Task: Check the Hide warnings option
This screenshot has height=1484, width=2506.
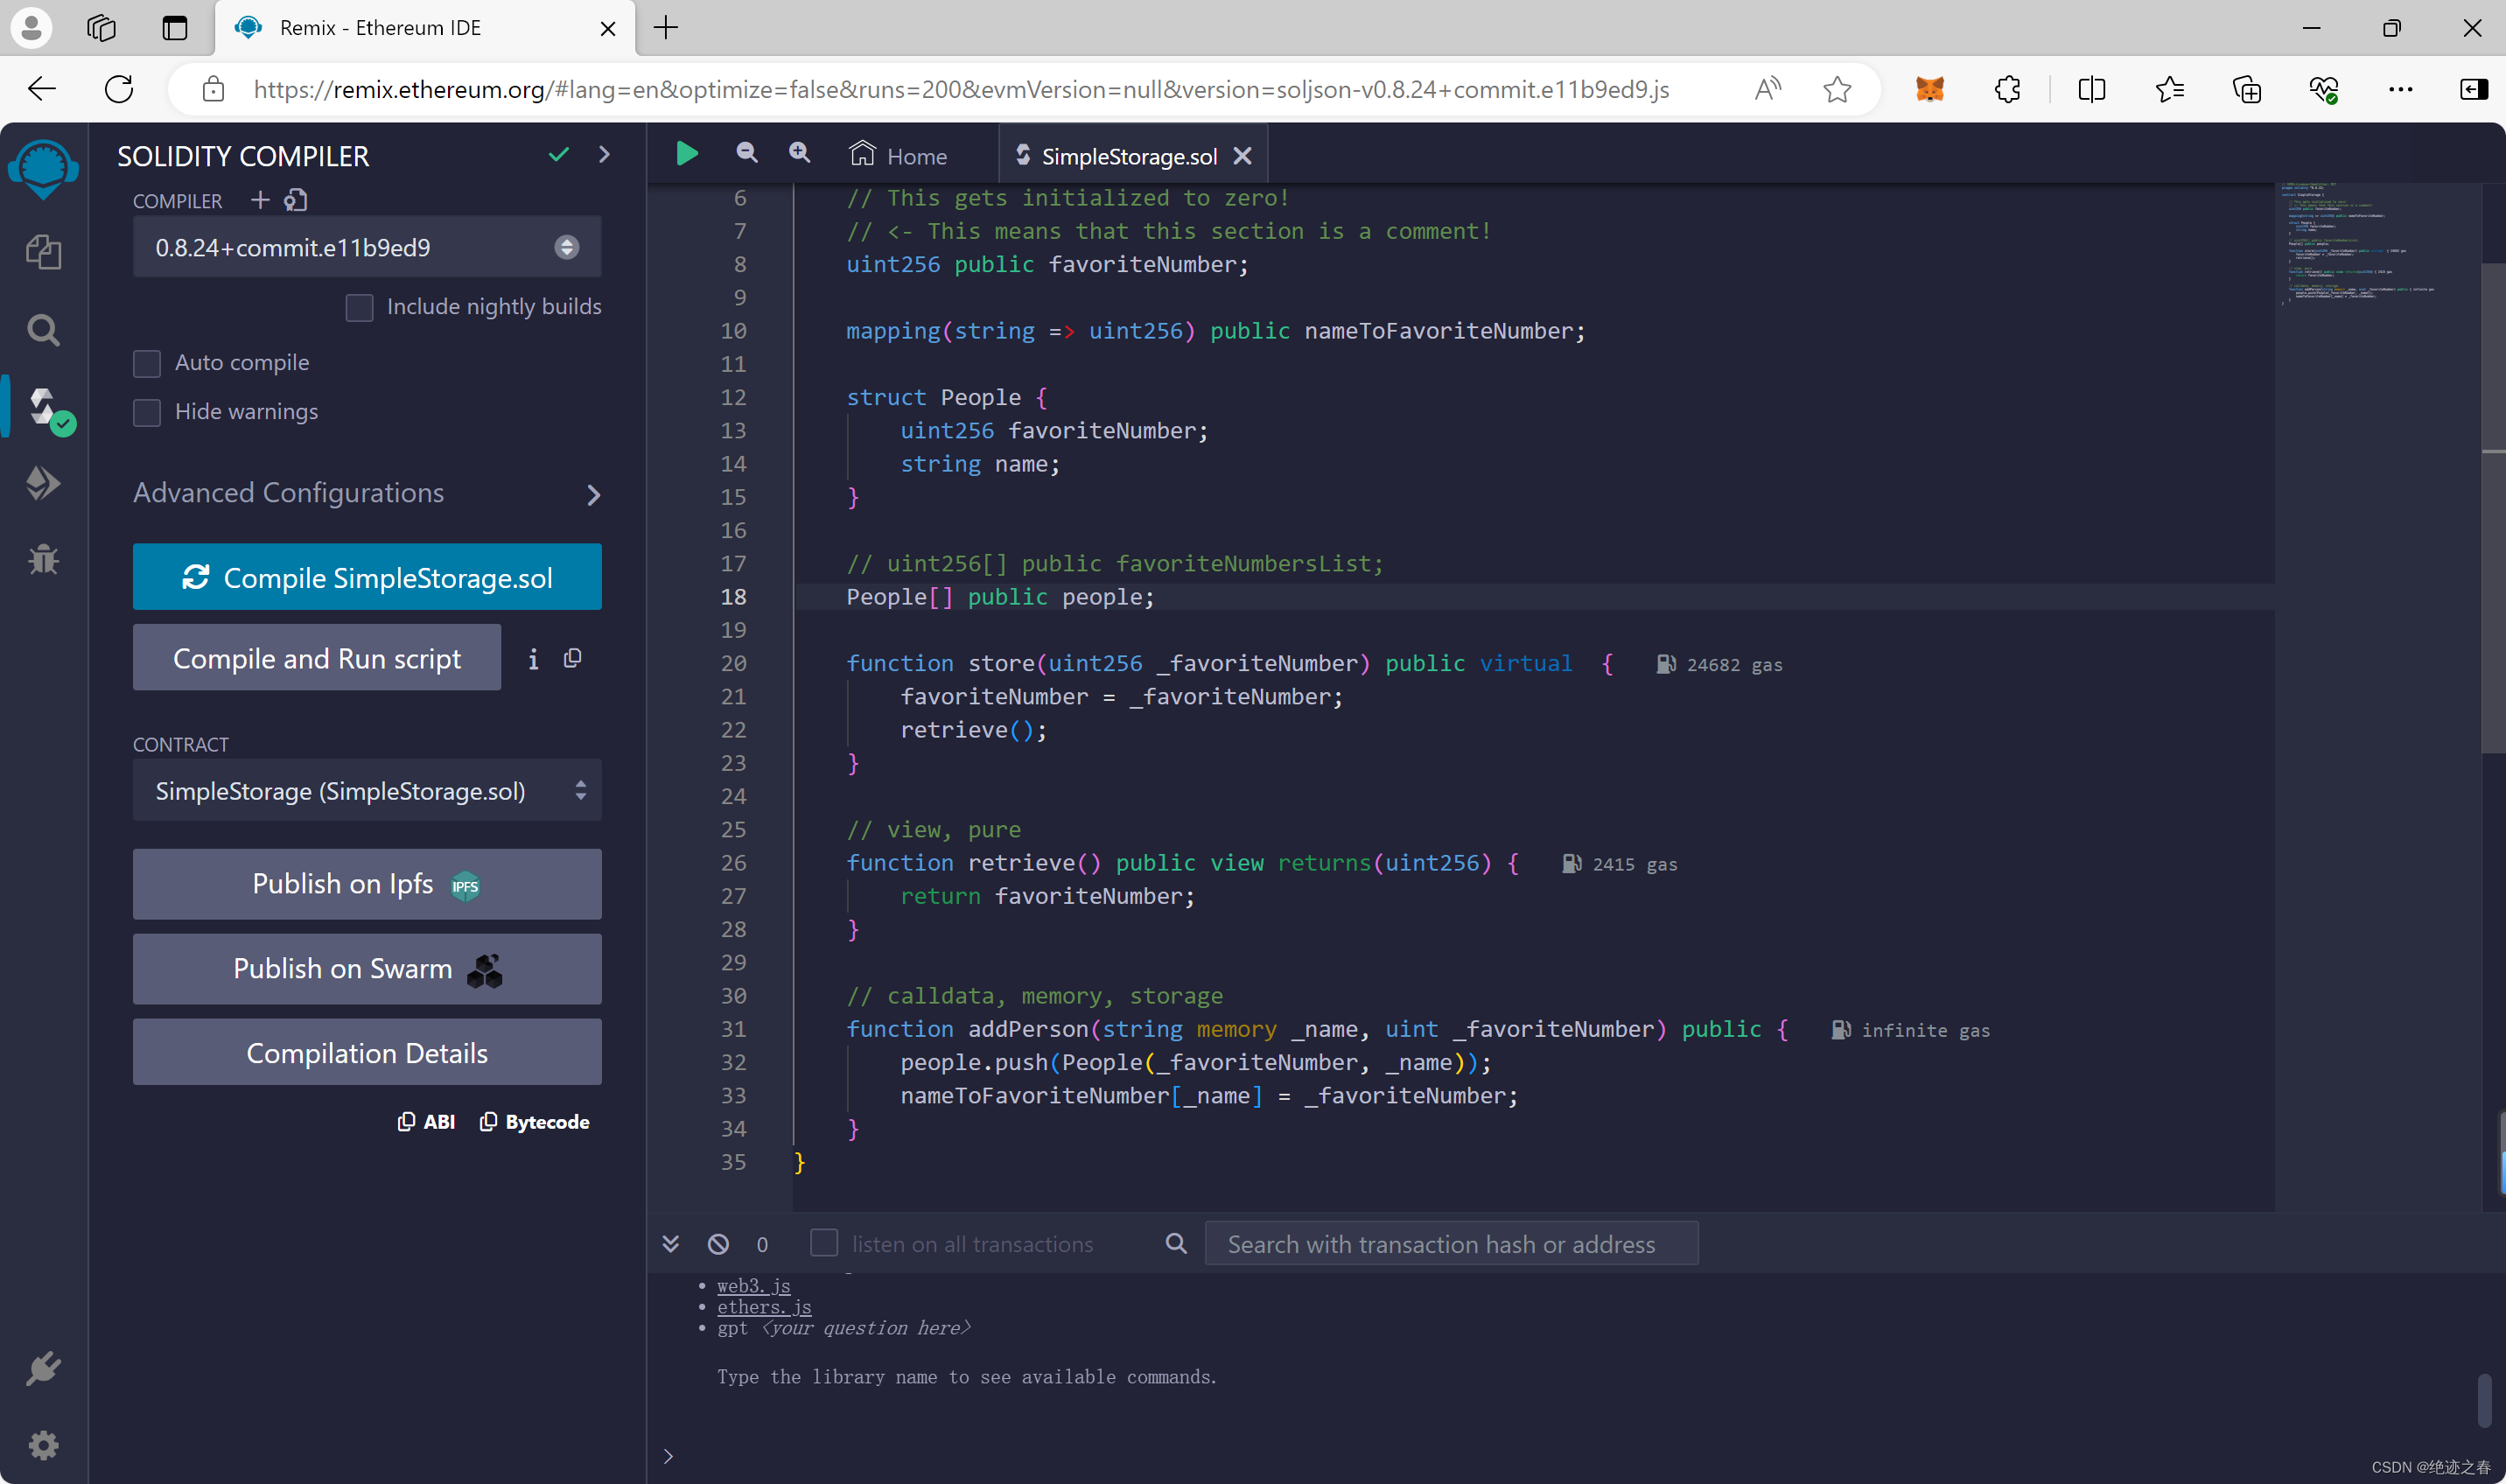Action: tap(147, 412)
